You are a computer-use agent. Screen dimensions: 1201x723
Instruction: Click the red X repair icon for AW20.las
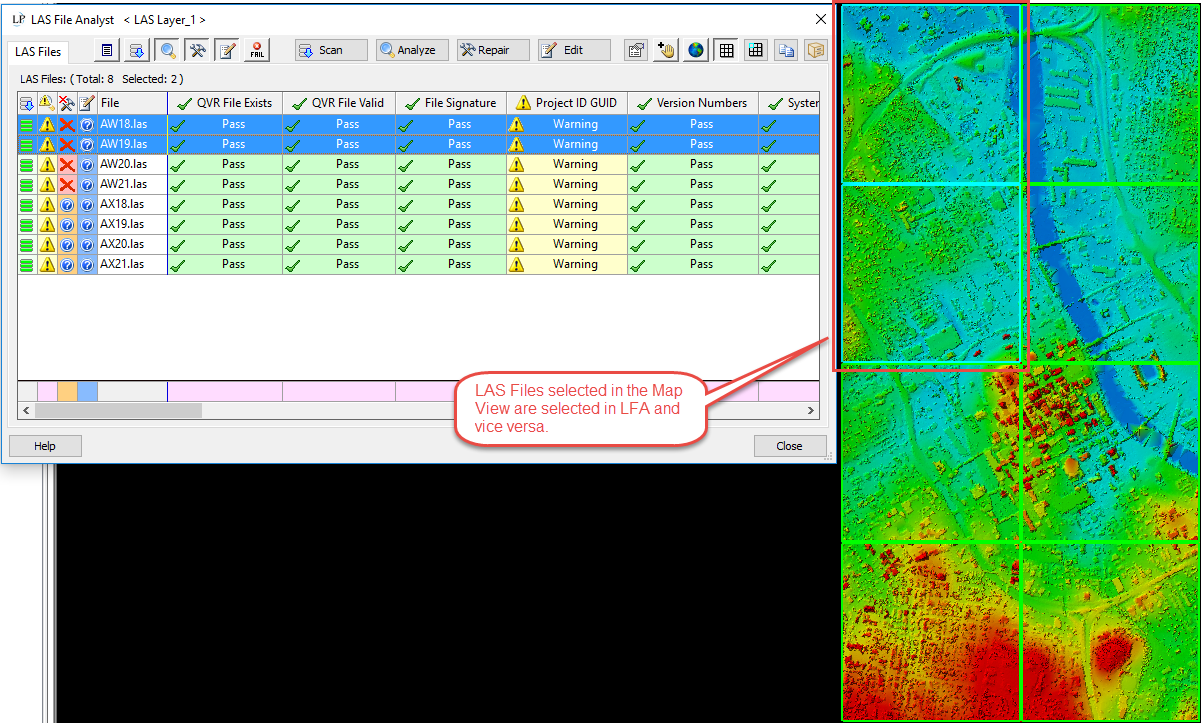pos(67,164)
